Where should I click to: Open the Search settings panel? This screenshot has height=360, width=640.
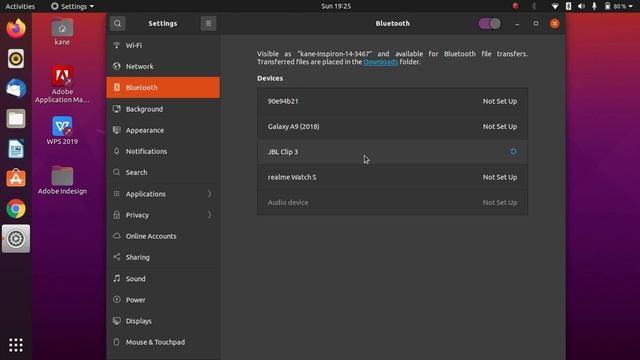163,172
